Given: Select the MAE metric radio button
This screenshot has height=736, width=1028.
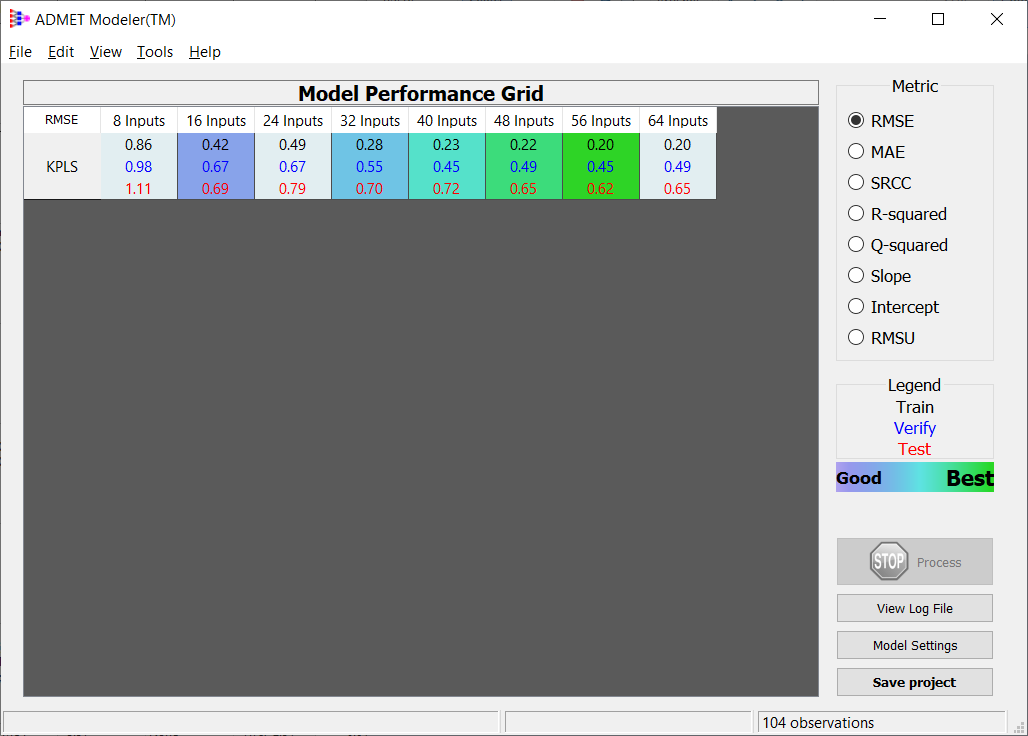Looking at the screenshot, I should pyautogui.click(x=856, y=151).
